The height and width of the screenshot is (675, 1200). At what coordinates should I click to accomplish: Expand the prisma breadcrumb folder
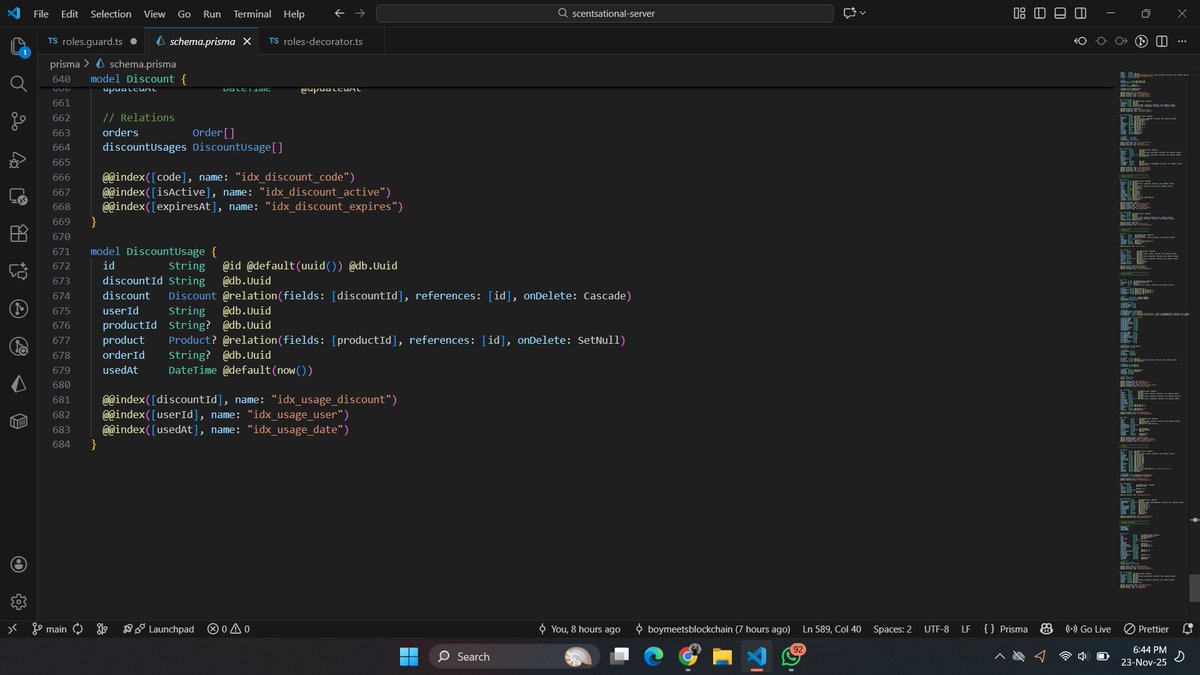64,63
